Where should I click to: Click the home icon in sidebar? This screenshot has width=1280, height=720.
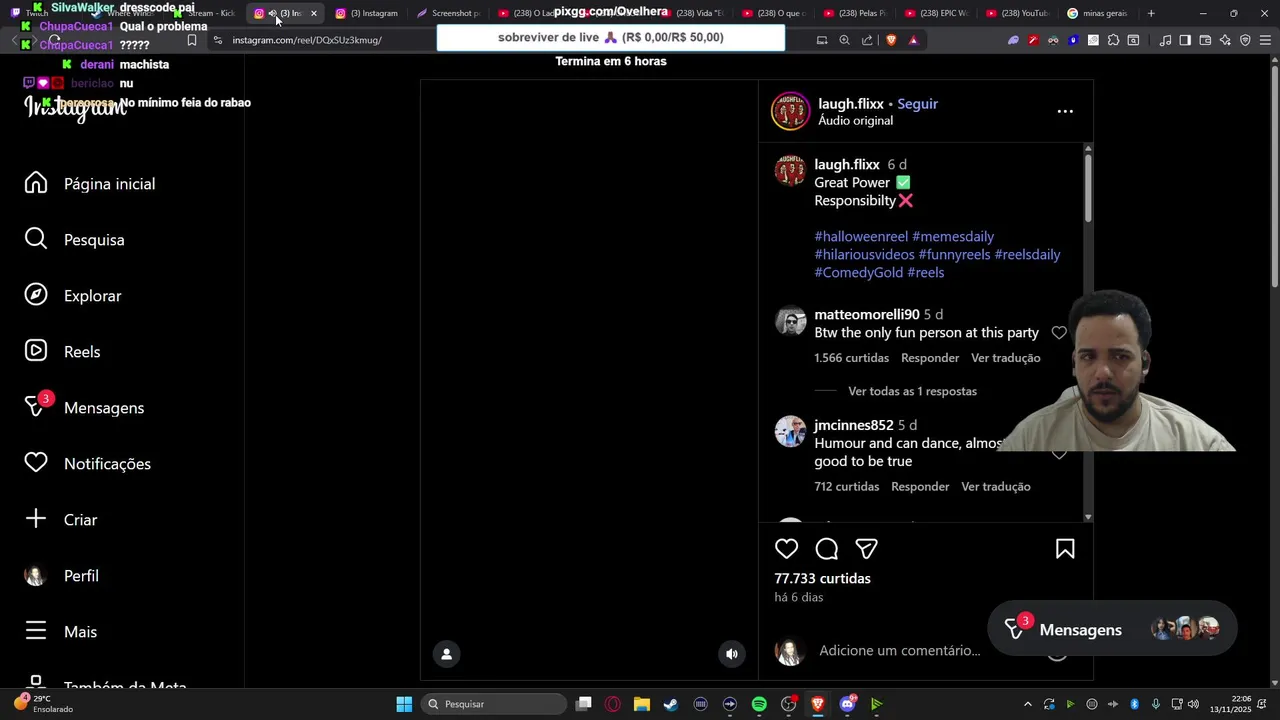click(x=36, y=183)
